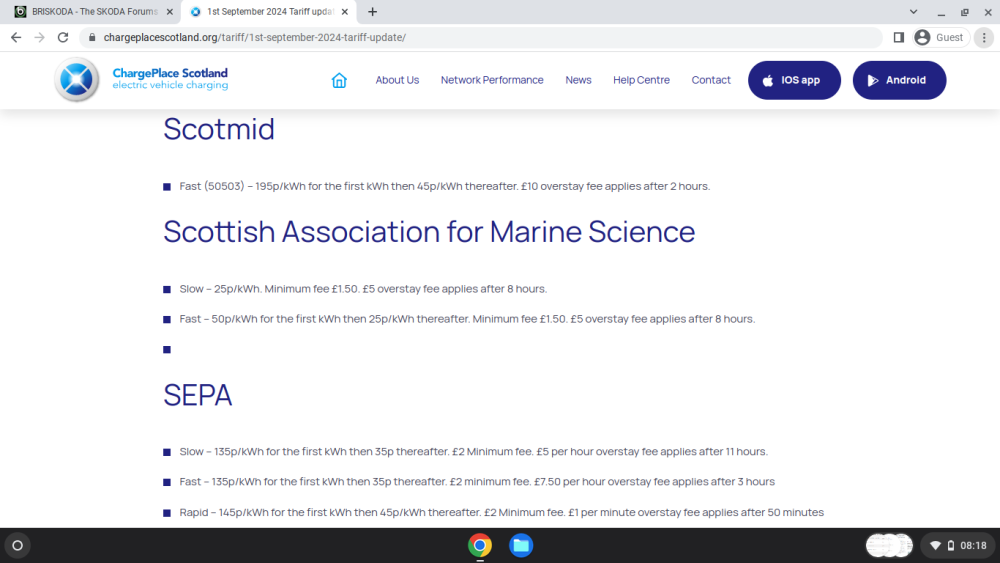
Task: Close the Tariff update tab
Action: click(344, 11)
